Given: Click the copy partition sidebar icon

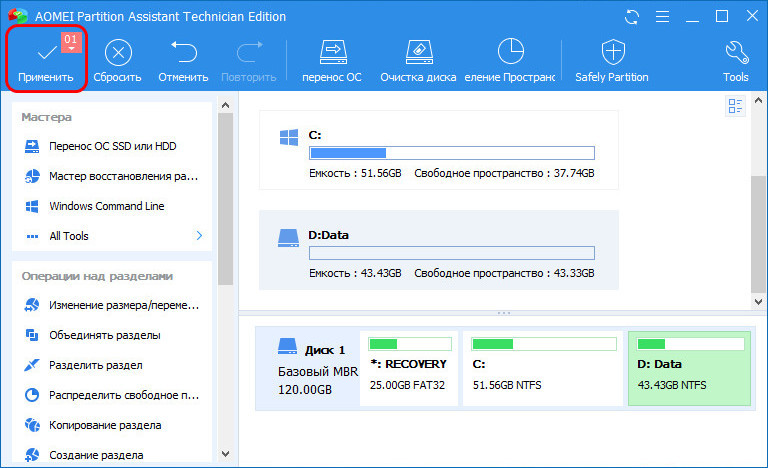Looking at the screenshot, I should click(x=32, y=425).
